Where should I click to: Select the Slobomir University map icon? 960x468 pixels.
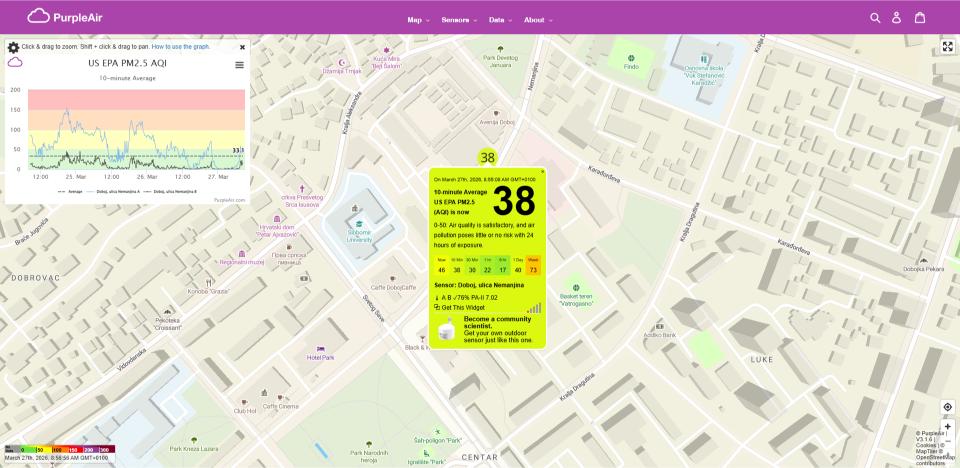[x=360, y=224]
